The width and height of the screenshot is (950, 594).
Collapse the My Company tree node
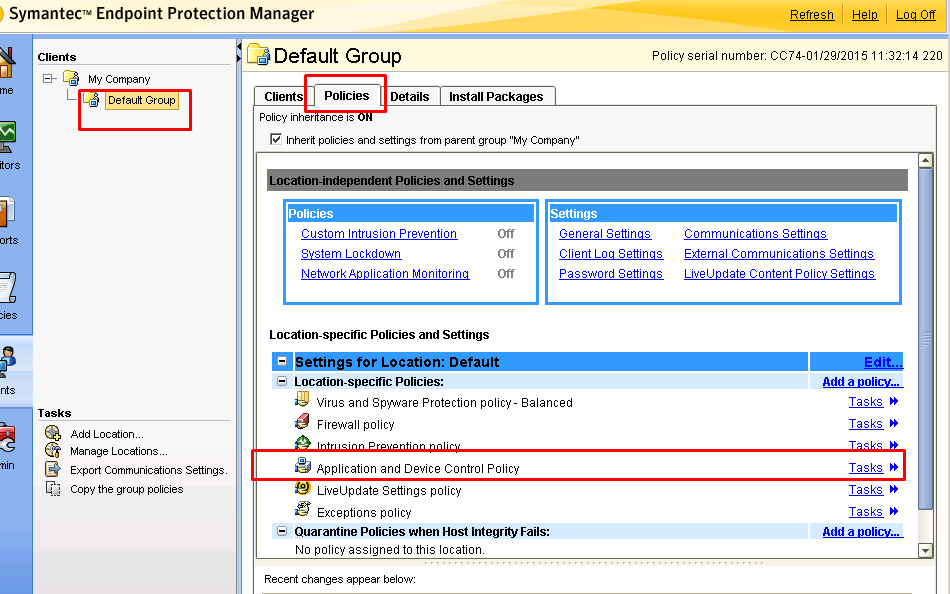(49, 79)
